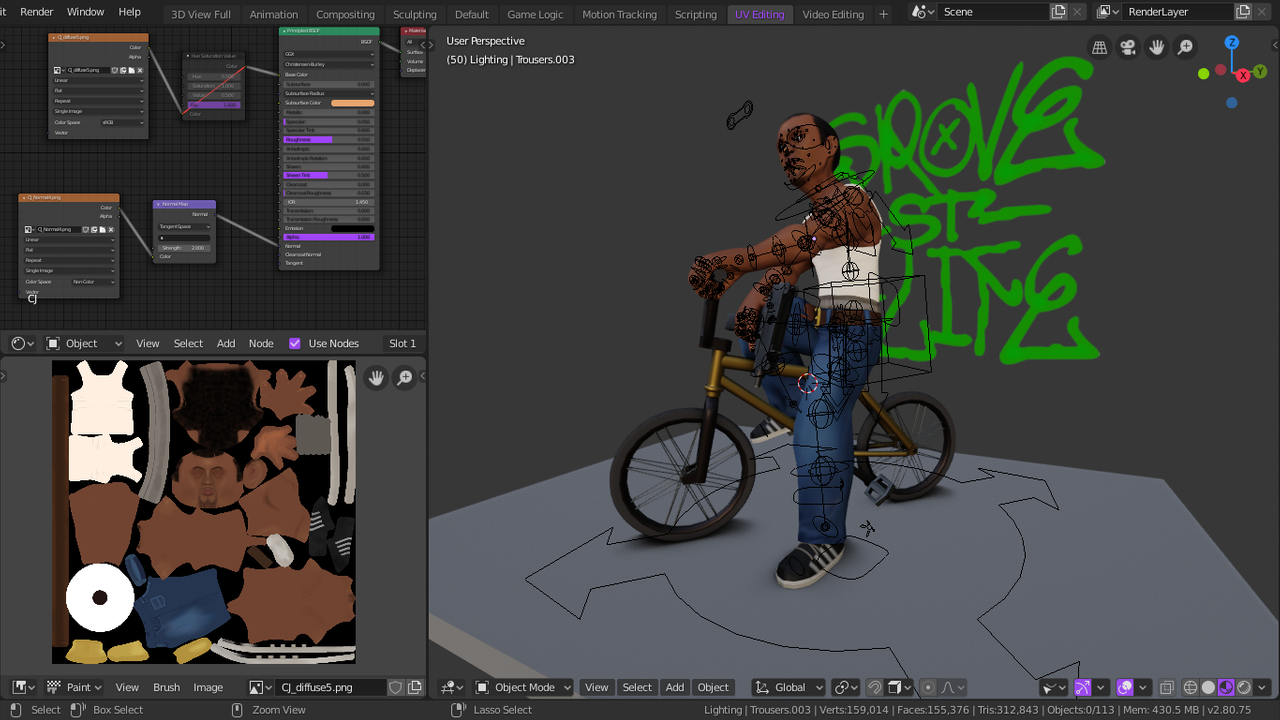Toggle show overlays icon in viewport header
1280x720 pixels.
point(1124,687)
